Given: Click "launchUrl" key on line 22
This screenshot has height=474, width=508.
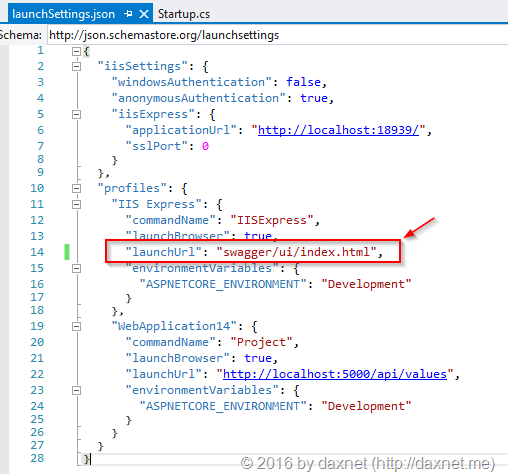Looking at the screenshot, I should point(164,374).
